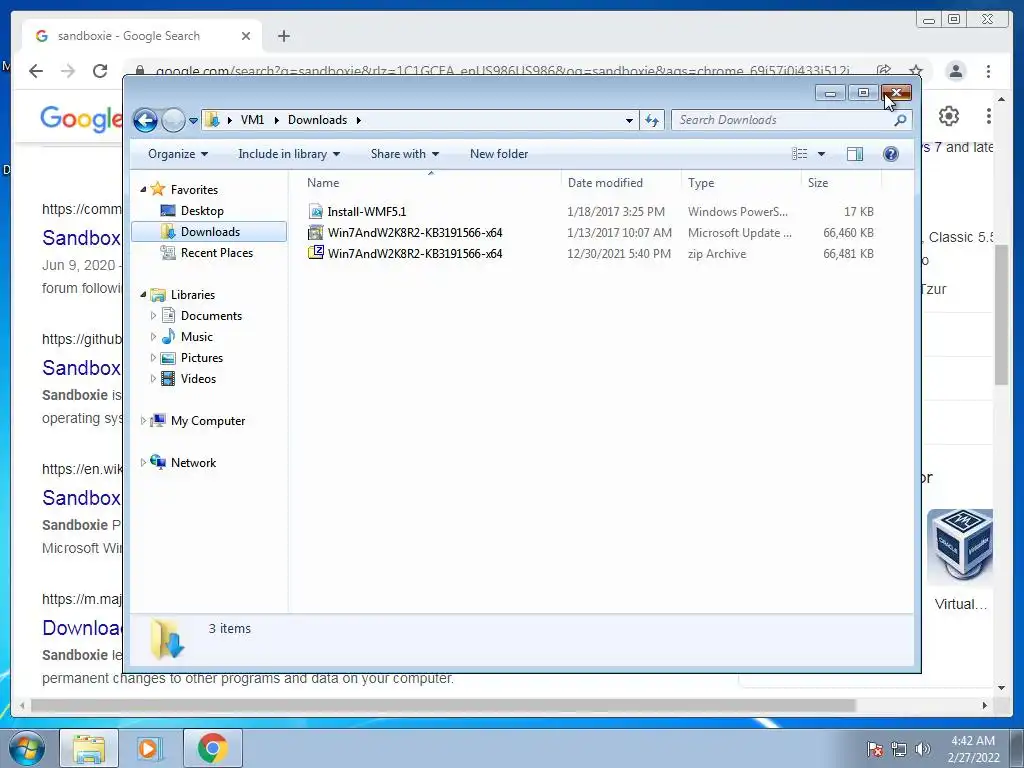
Task: Expand the Pictures library
Action: pos(153,358)
